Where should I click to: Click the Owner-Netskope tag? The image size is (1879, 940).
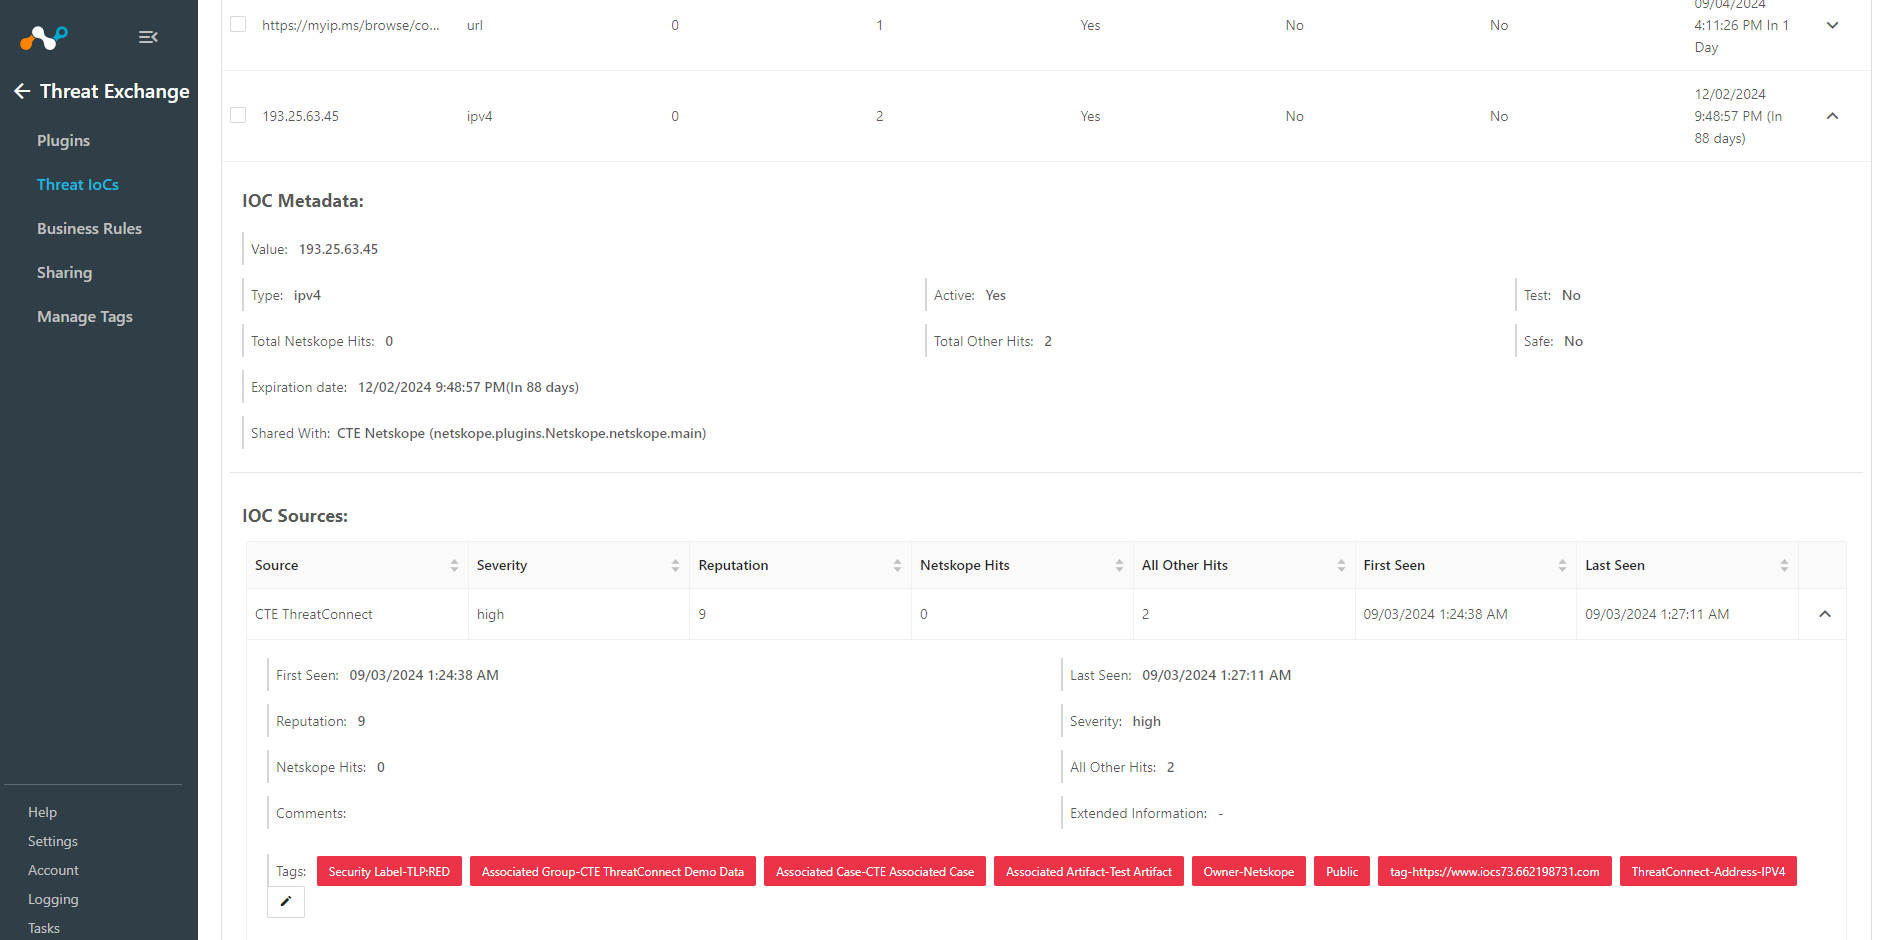click(x=1249, y=871)
